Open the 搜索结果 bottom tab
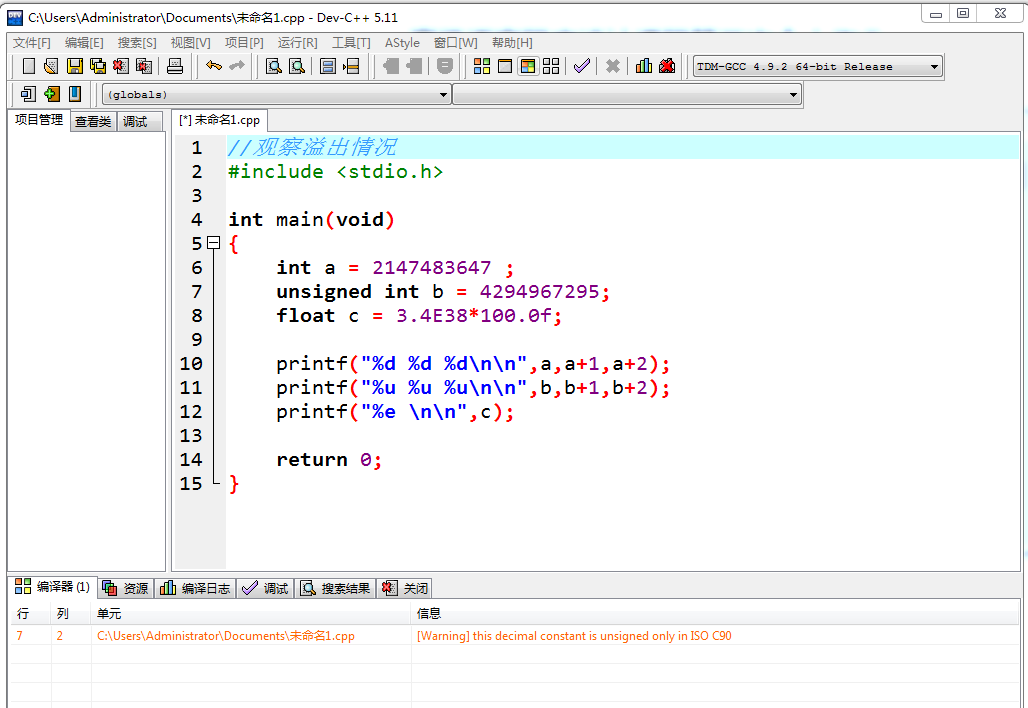 (335, 588)
